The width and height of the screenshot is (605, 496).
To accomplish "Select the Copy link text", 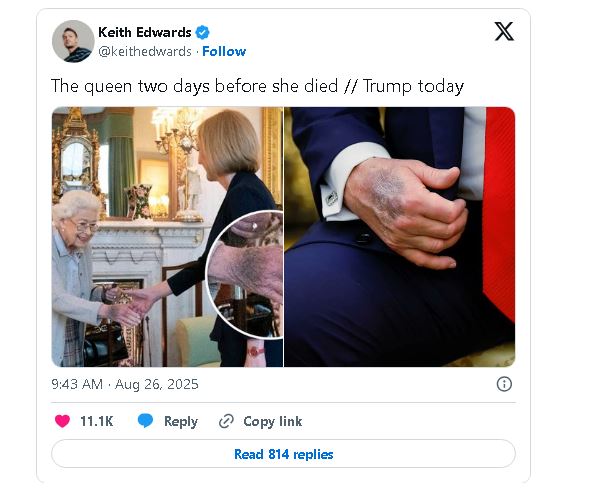I will tap(272, 421).
